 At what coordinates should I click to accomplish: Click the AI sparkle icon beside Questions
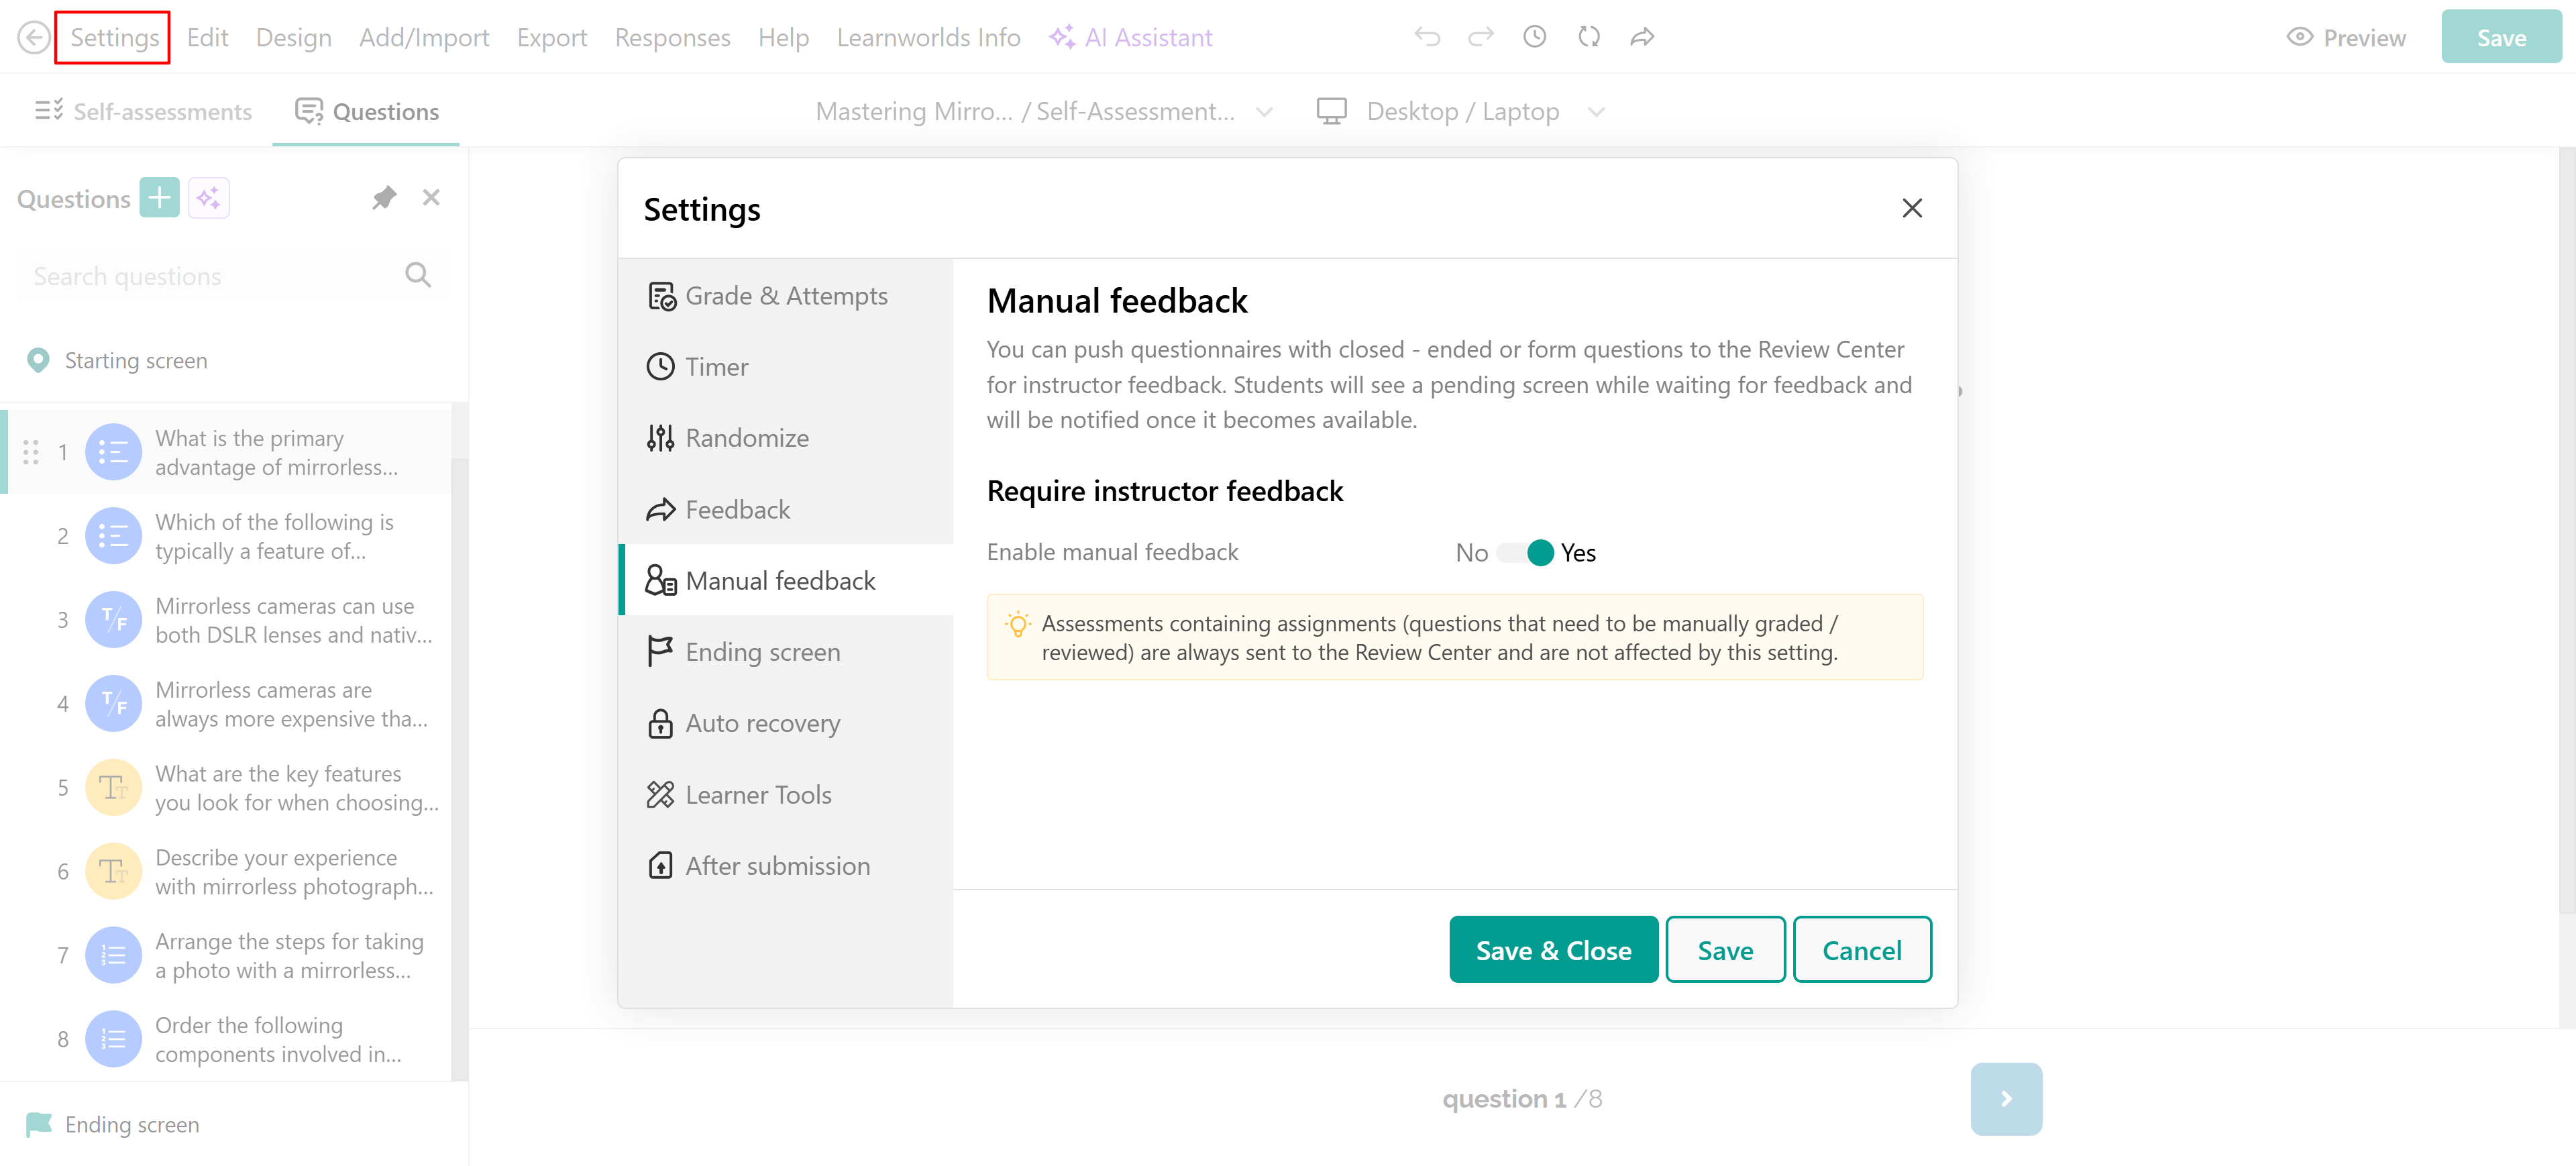click(209, 198)
